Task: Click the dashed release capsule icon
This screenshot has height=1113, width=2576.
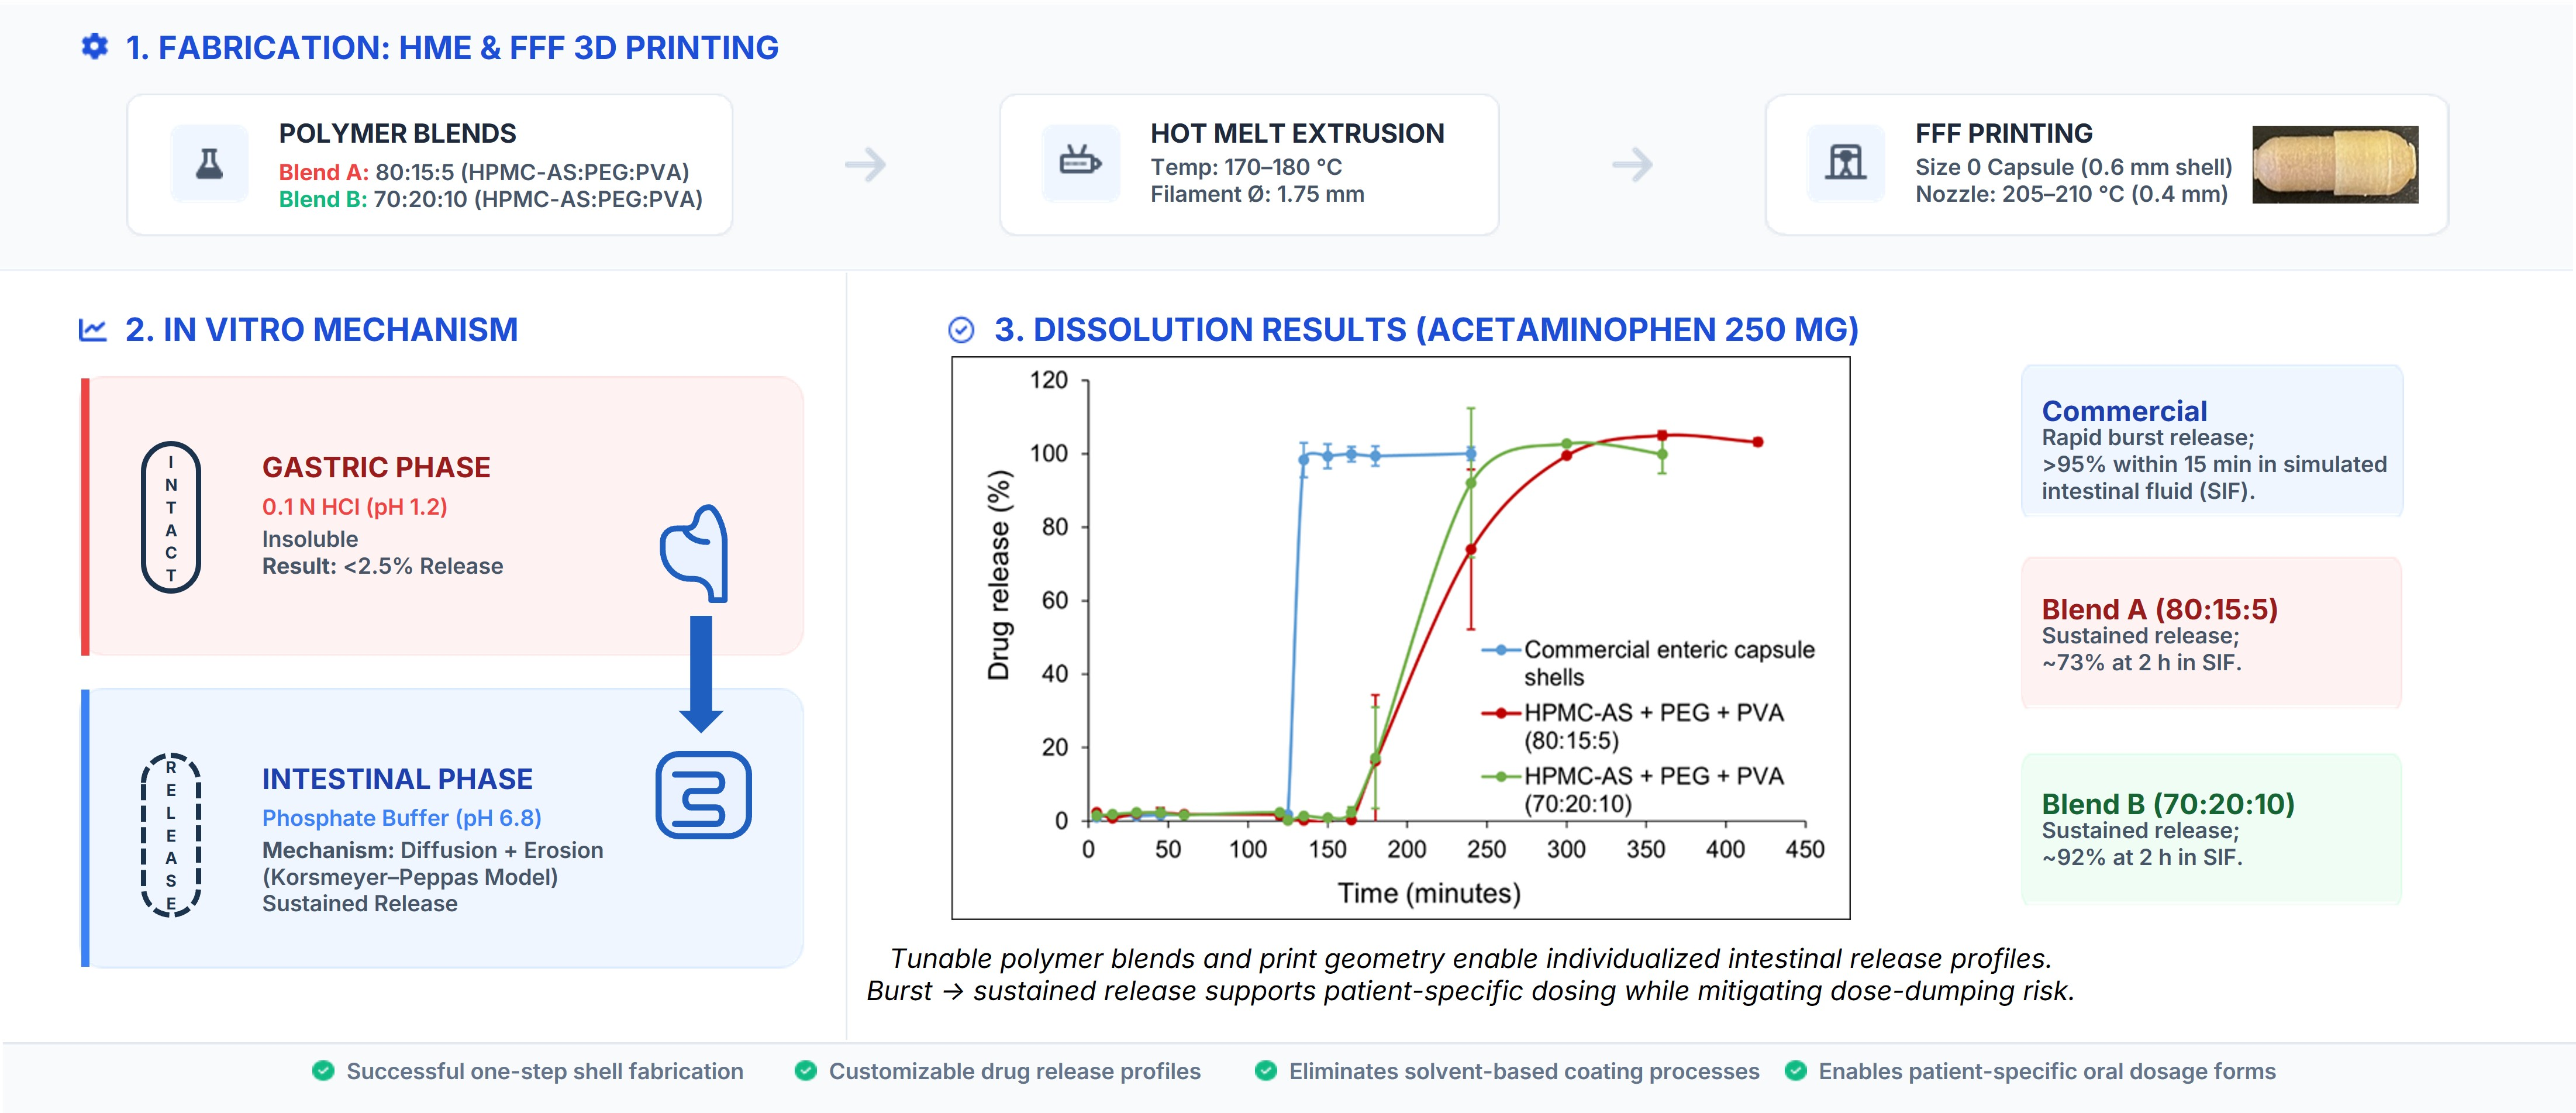Action: pos(171,835)
